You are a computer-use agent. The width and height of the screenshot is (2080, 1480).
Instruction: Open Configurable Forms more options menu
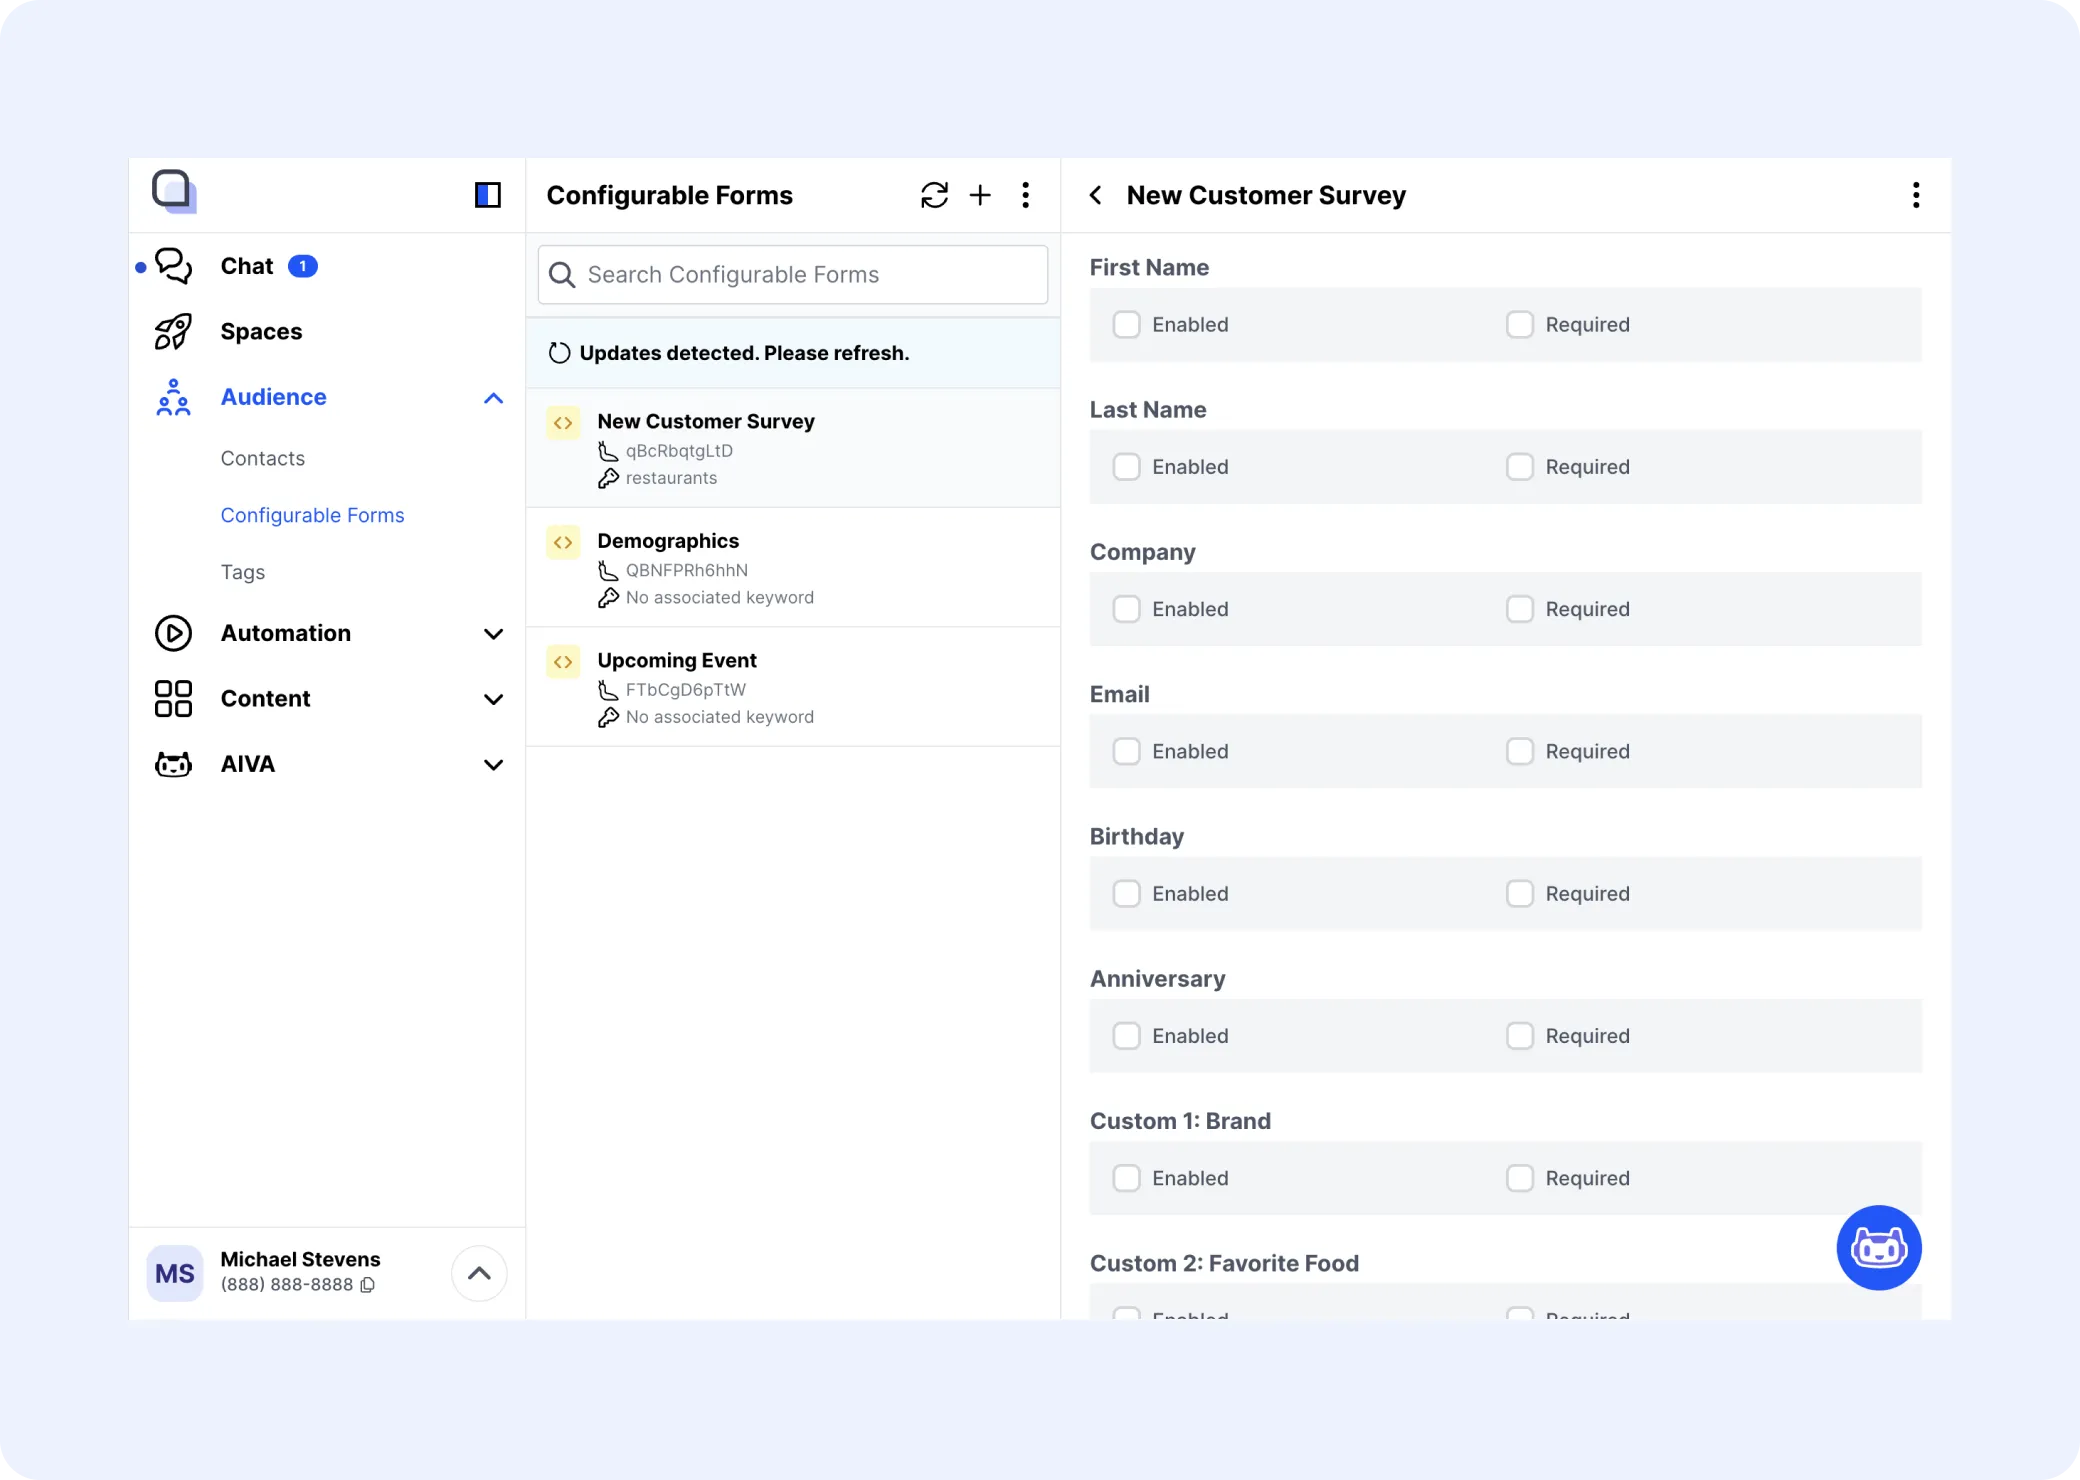pyautogui.click(x=1025, y=195)
